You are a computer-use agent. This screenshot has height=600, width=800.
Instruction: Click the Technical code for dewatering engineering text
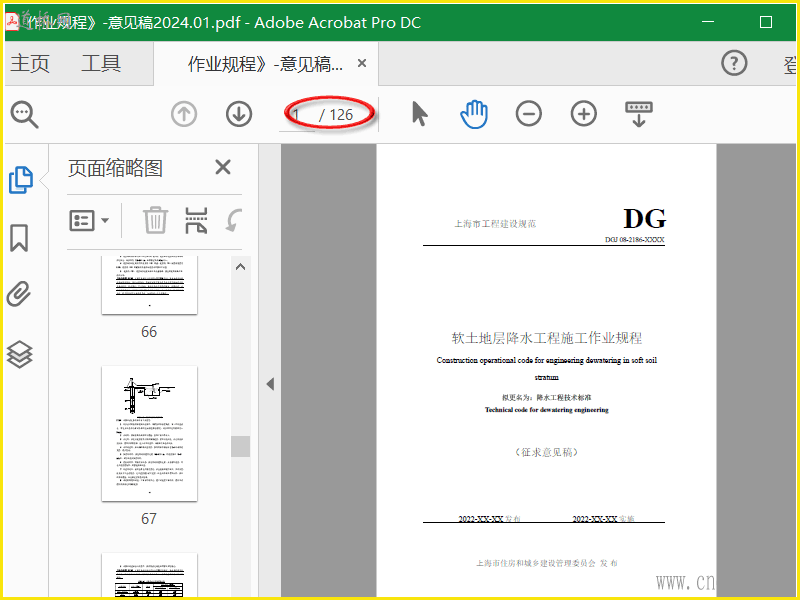coord(546,410)
